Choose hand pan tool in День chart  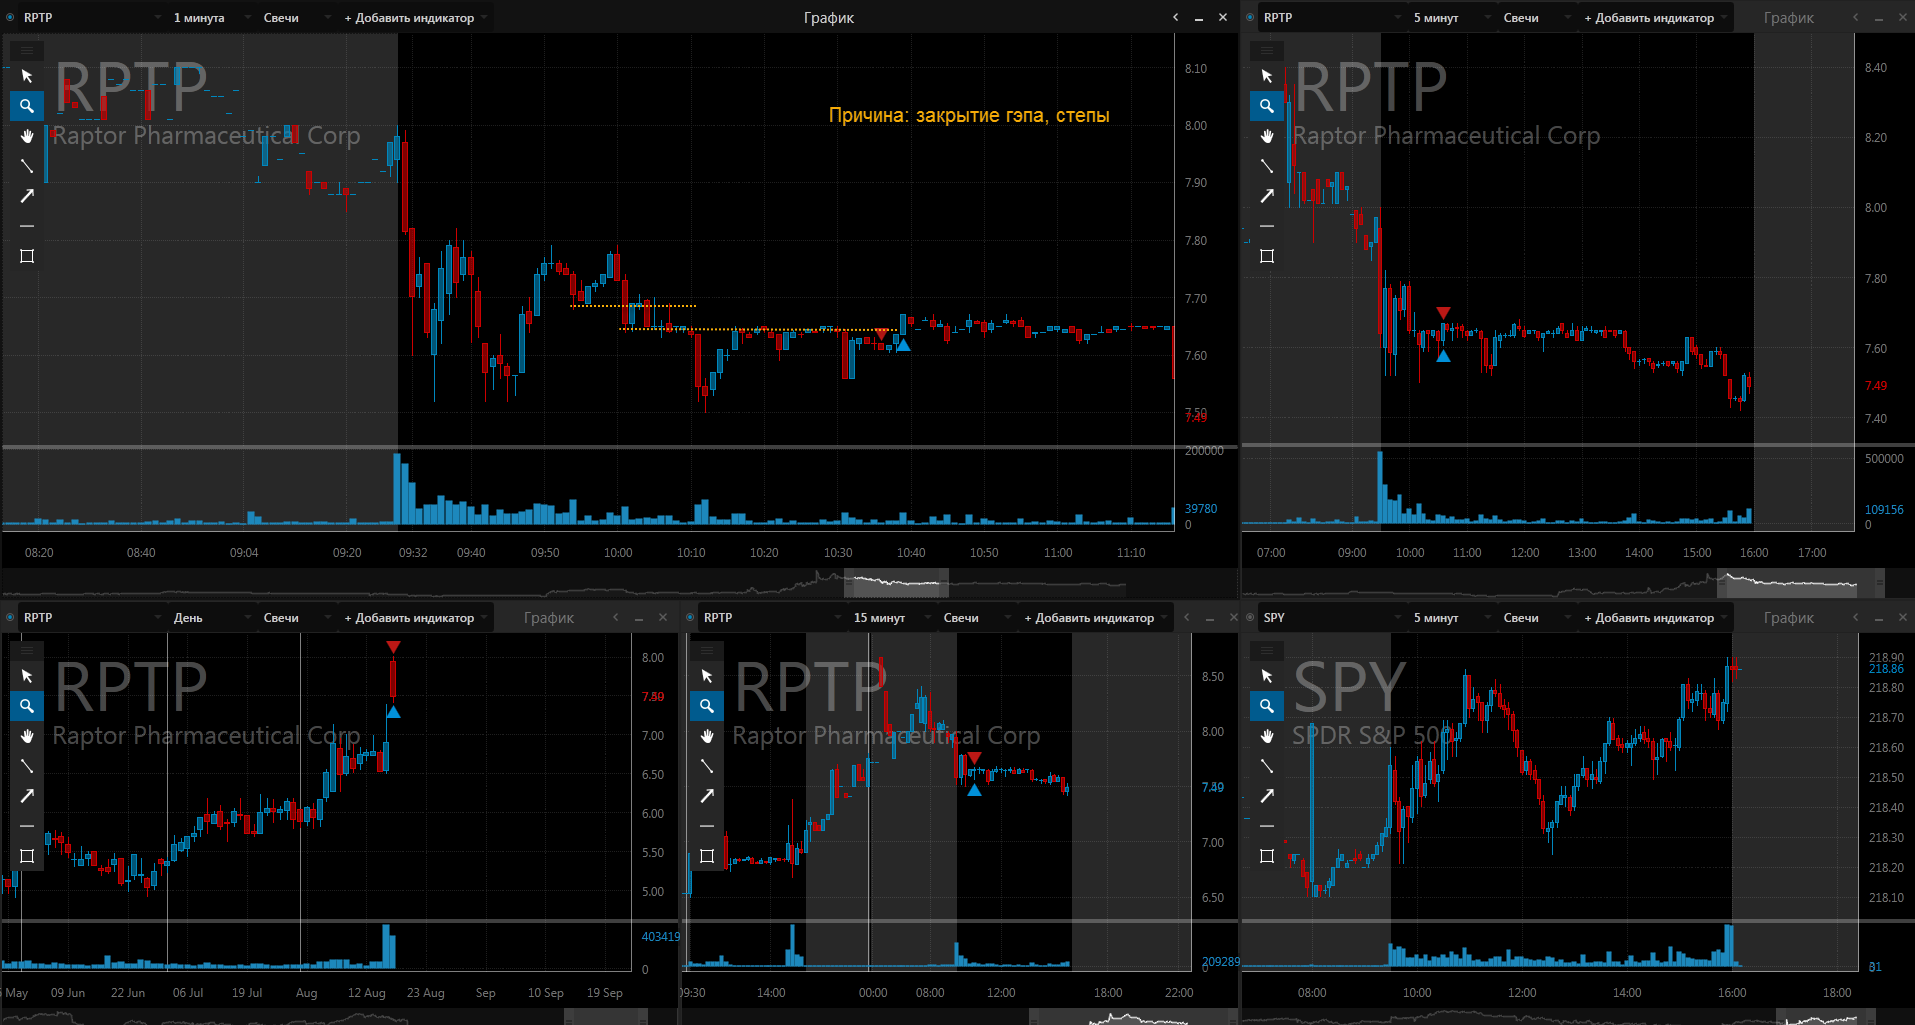click(27, 736)
